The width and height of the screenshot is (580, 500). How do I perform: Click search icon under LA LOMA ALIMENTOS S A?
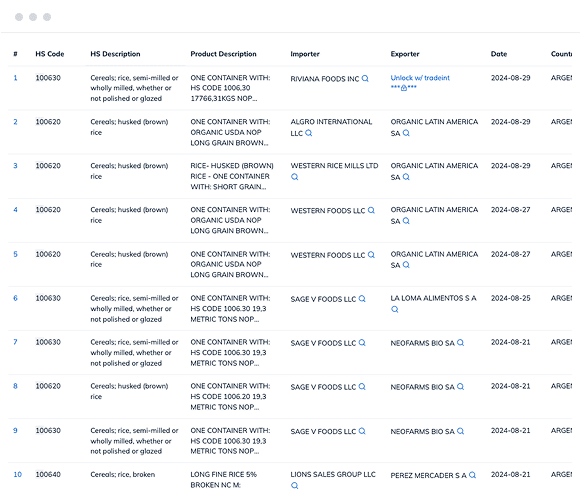pos(395,309)
